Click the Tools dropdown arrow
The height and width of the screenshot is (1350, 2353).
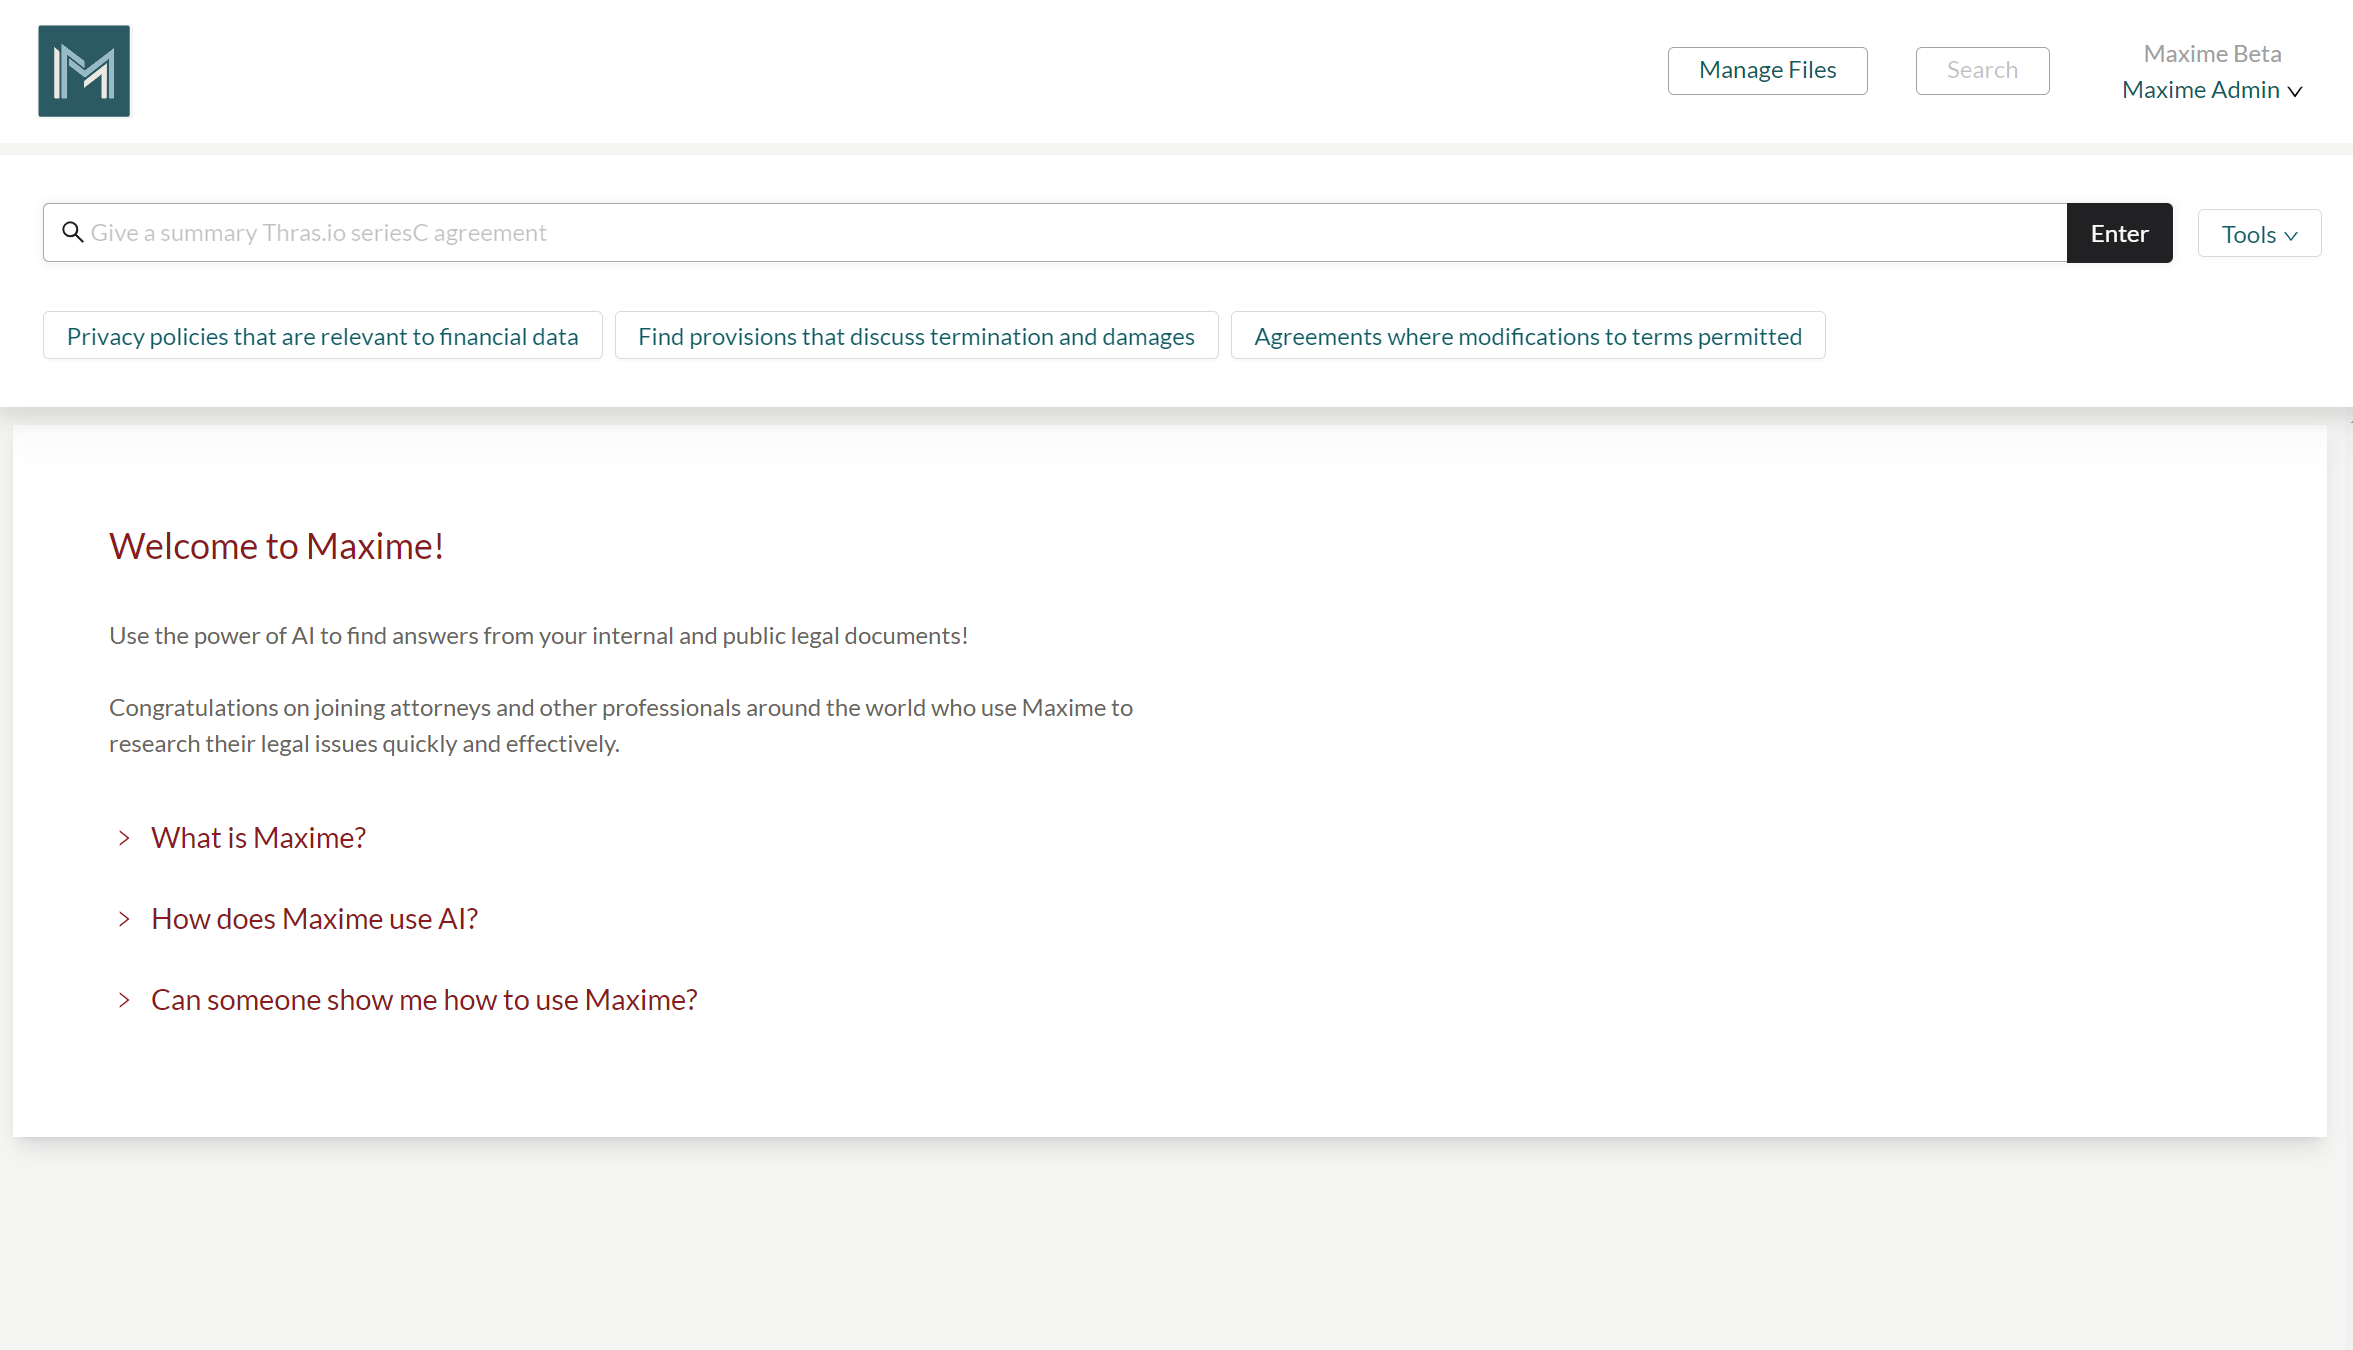coord(2291,236)
